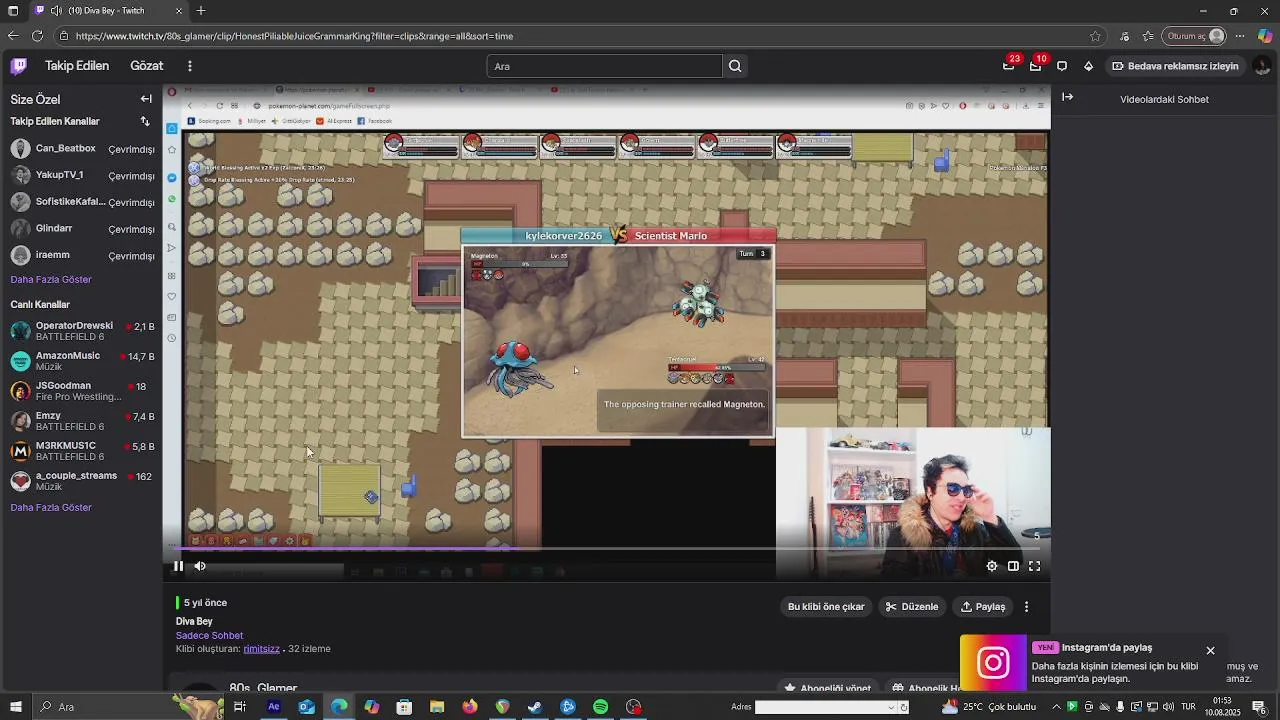The image size is (1280, 720).
Task: Click the Twitch logo home icon
Action: tap(19, 66)
